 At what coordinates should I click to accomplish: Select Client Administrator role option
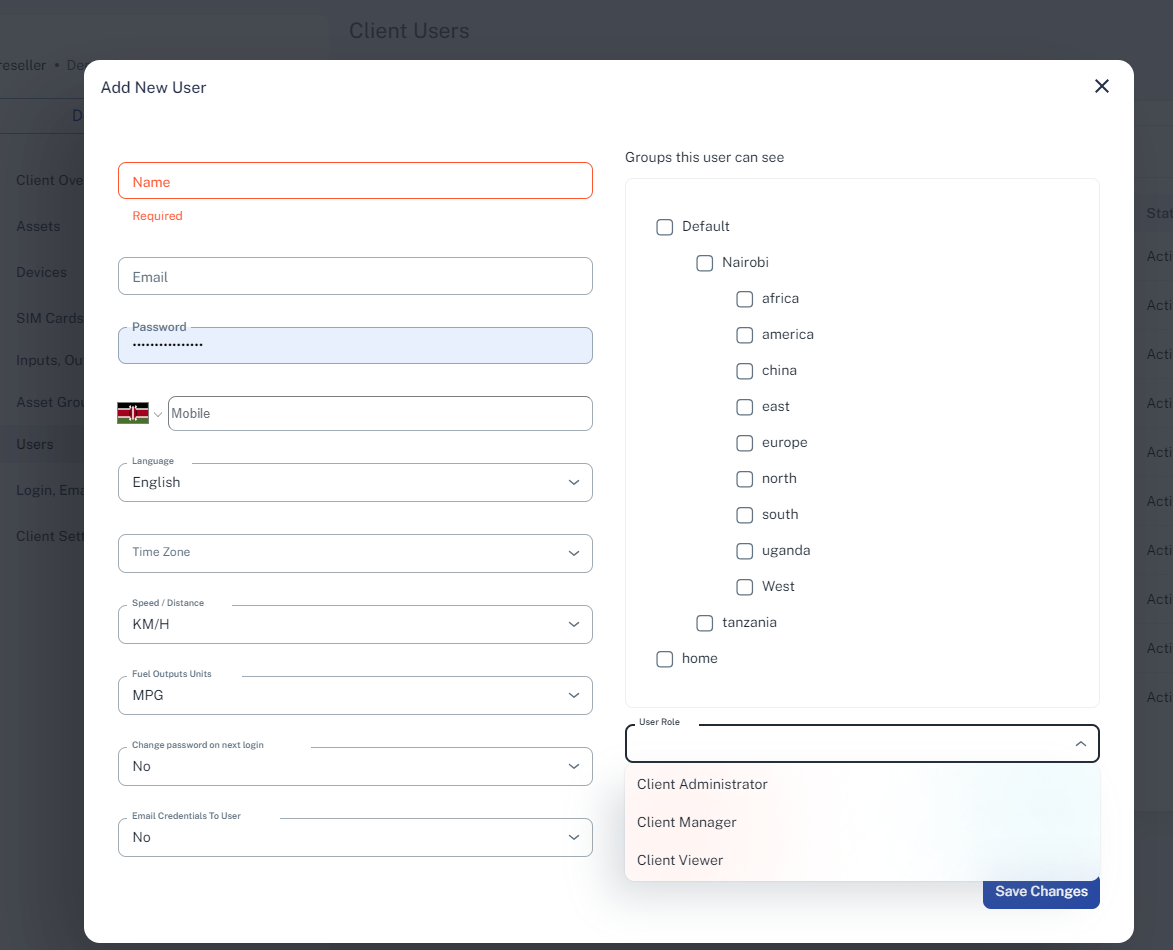tap(862, 784)
